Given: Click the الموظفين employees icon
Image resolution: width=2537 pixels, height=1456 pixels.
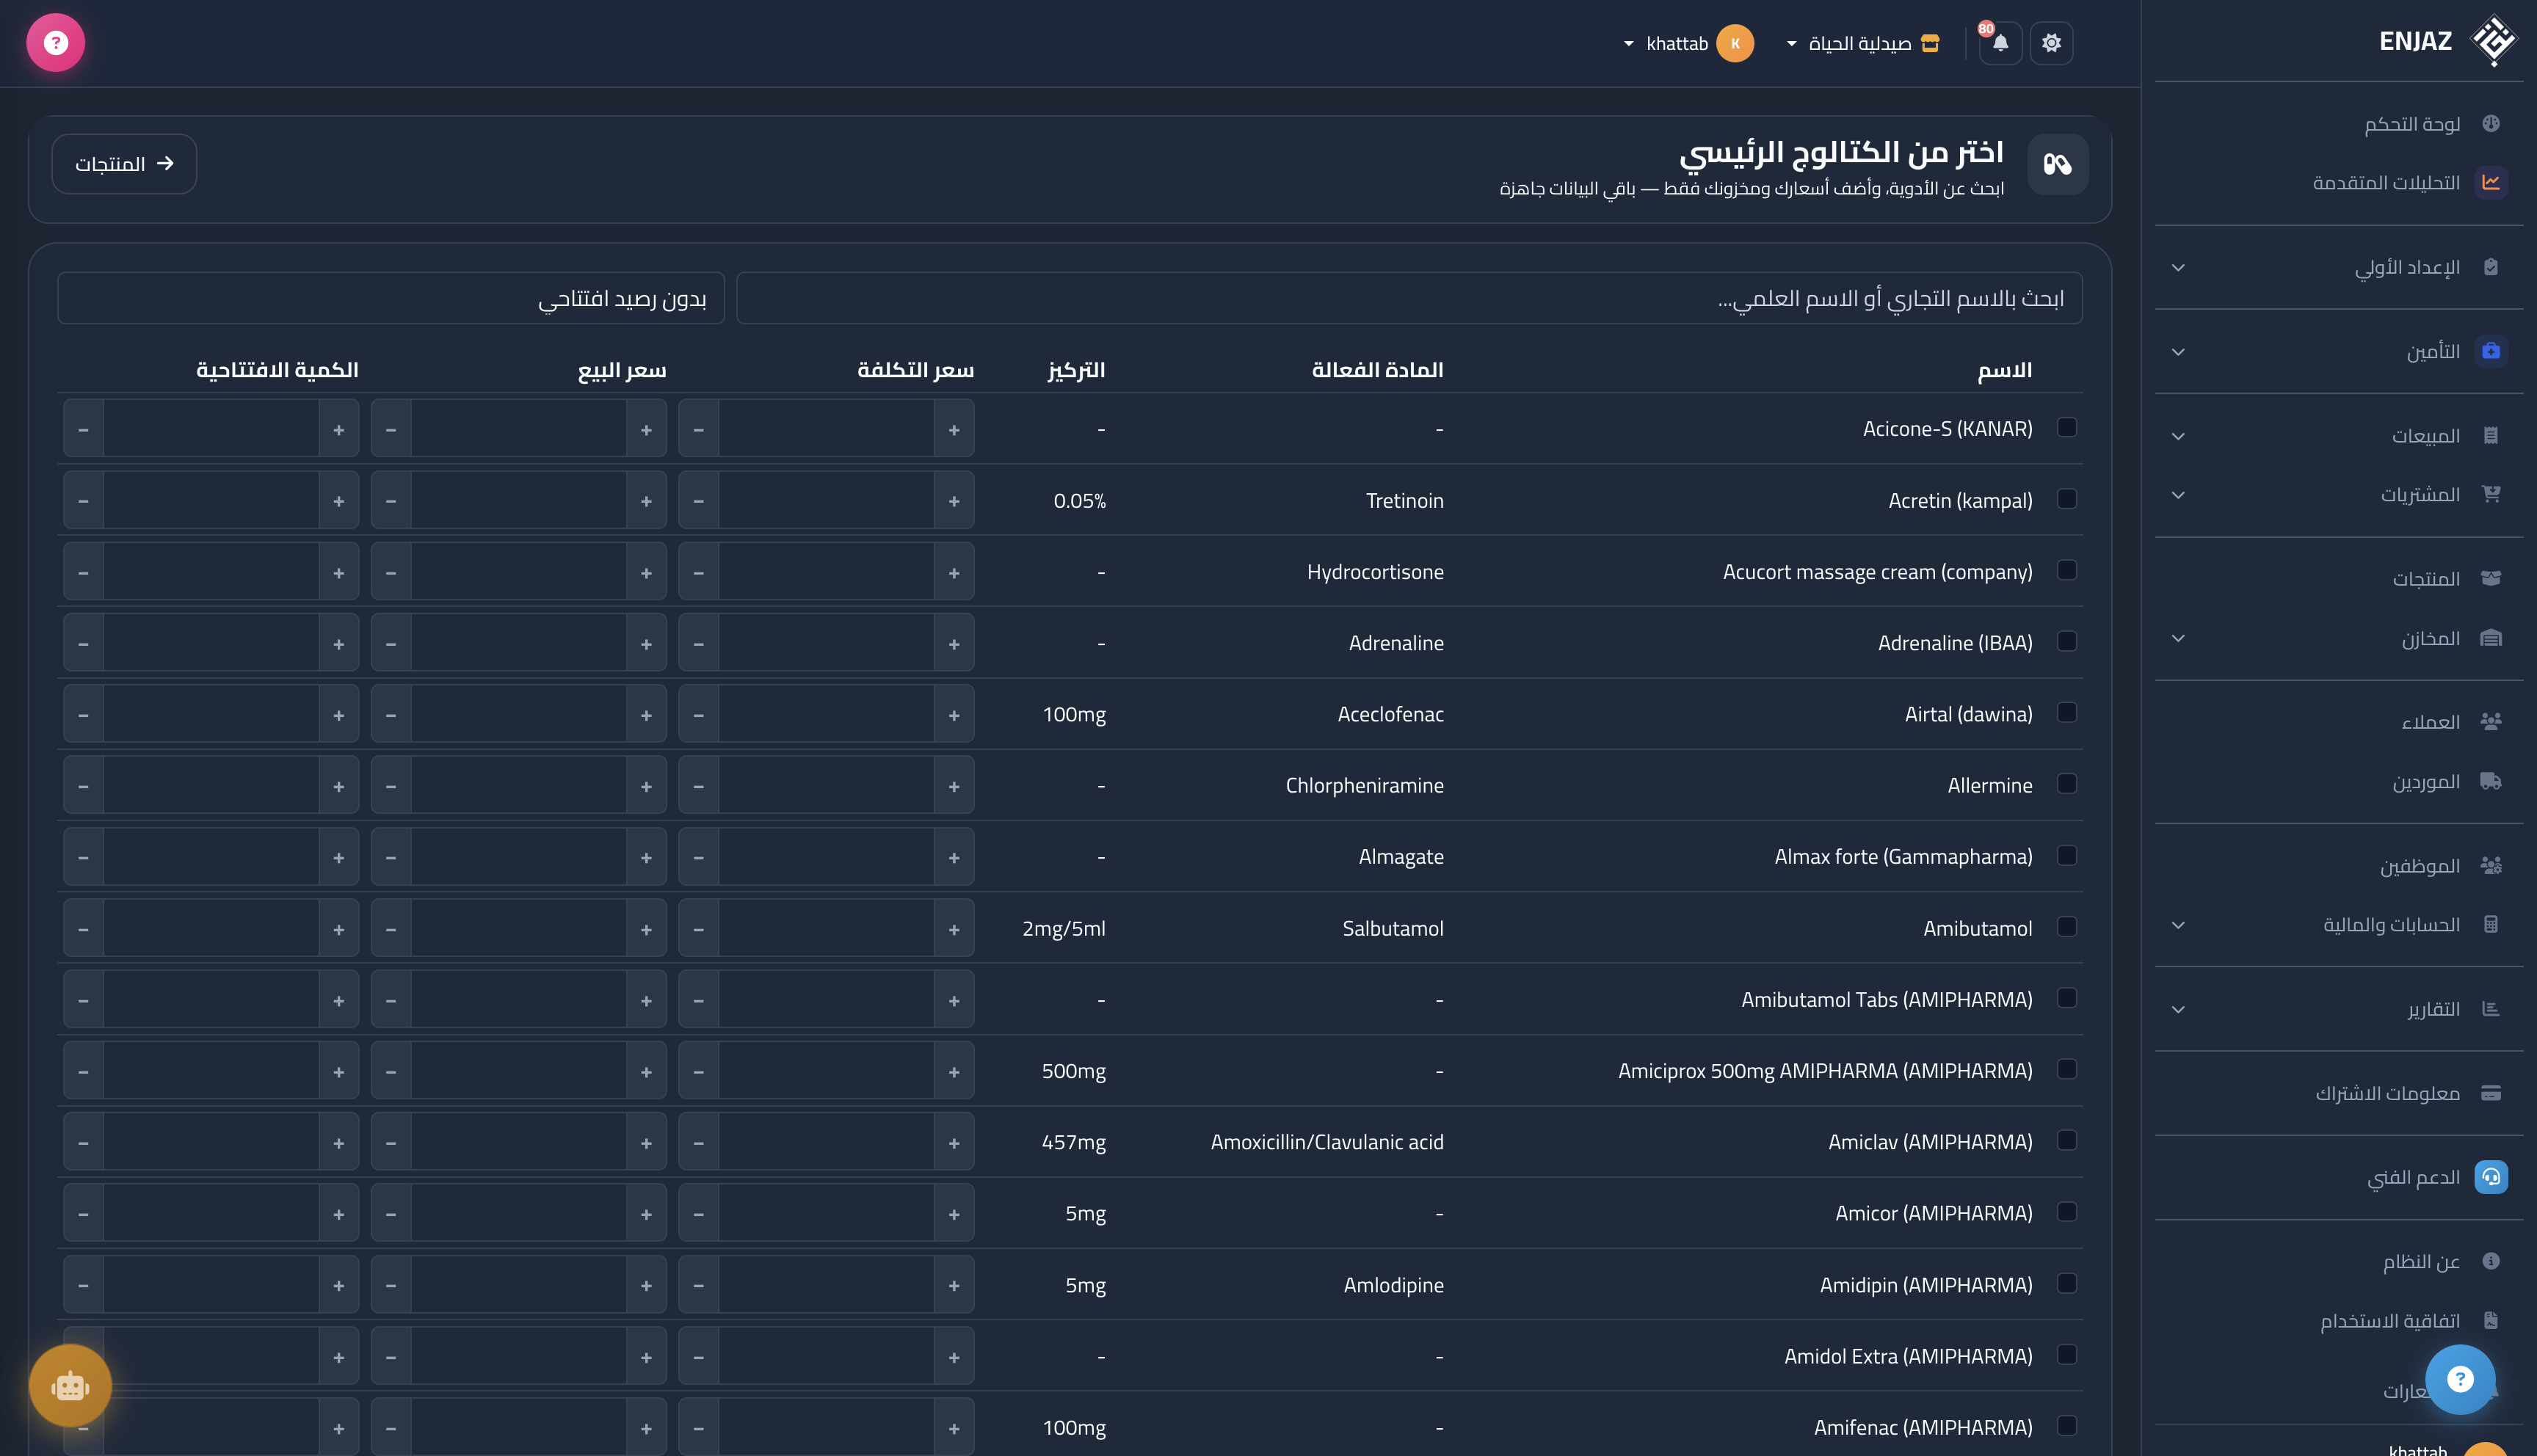Looking at the screenshot, I should [x=2490, y=865].
